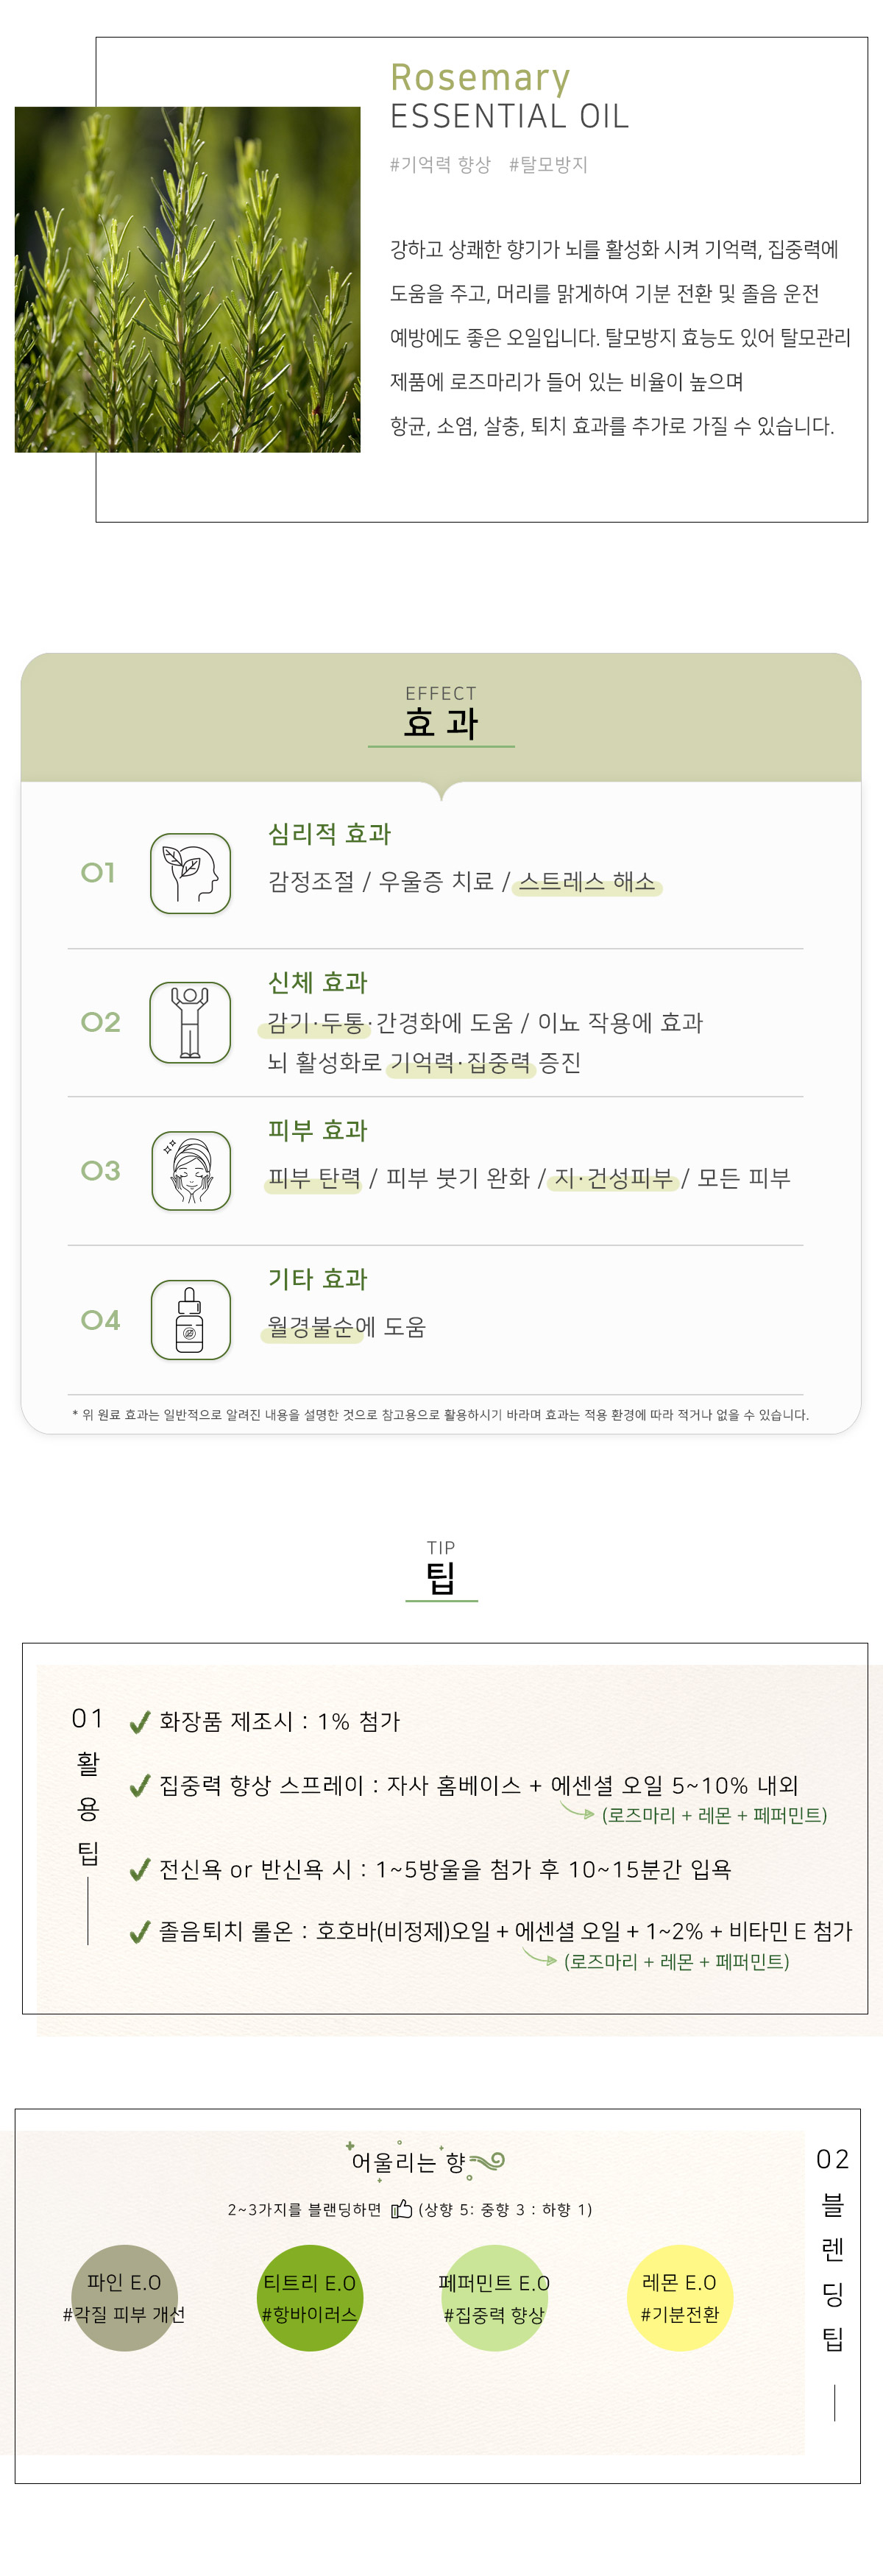Screen dimensions: 883x2576
Task: Click checkmark beside 집중력 향상 스프레이 tip
Action: tap(140, 1785)
